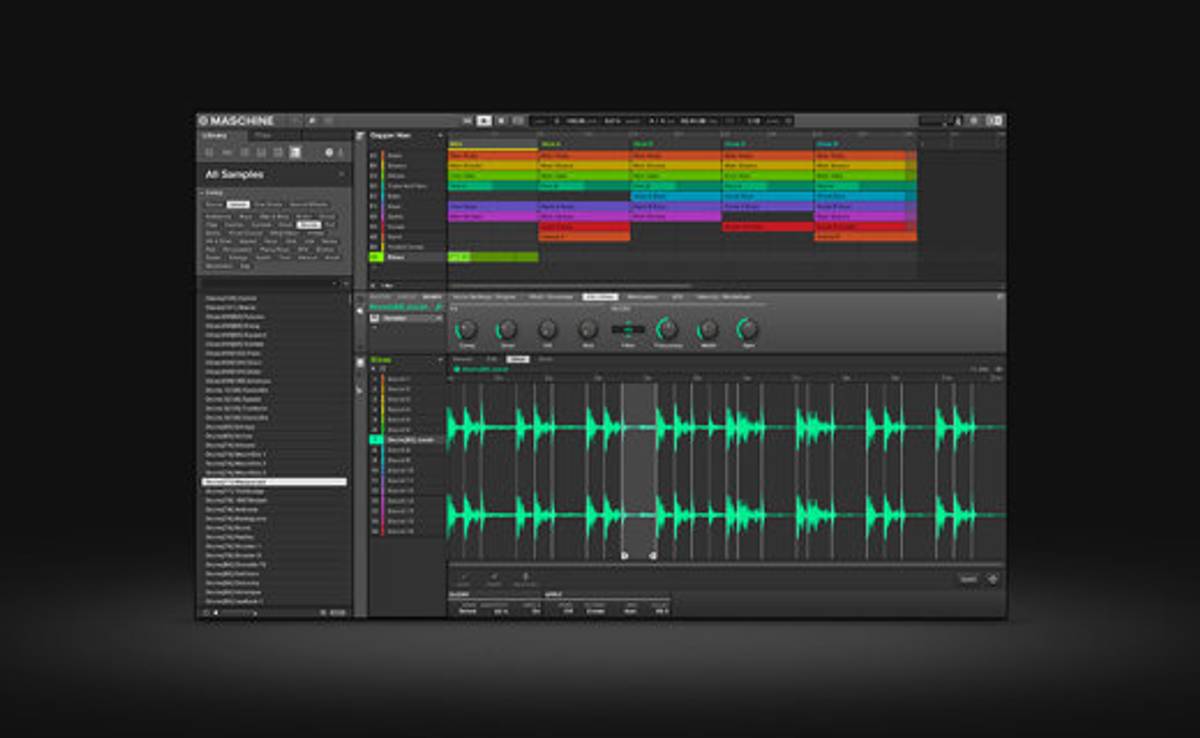Click the Gain knob
The width and height of the screenshot is (1200, 738).
point(748,329)
